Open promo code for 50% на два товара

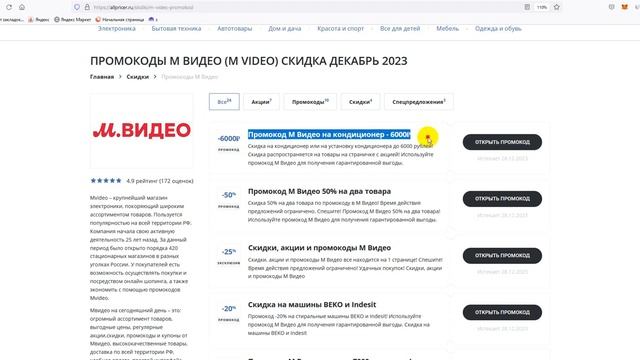pos(502,199)
